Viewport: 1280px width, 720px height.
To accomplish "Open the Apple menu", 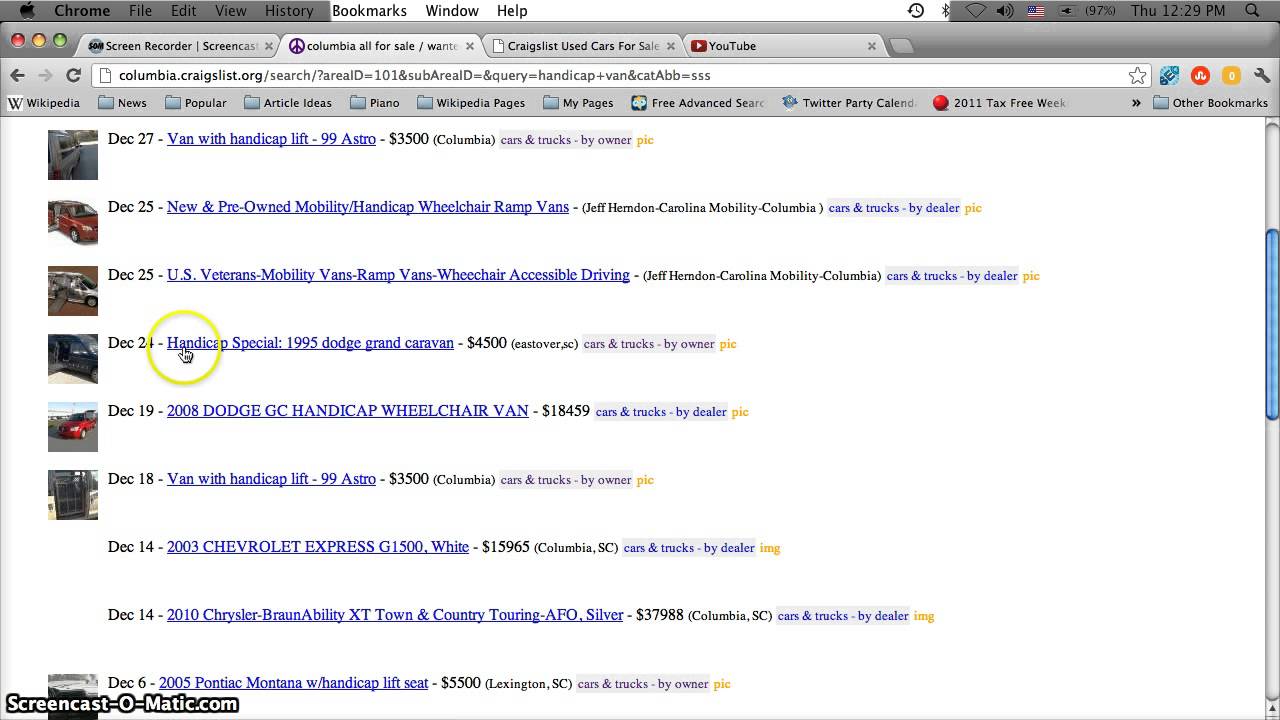I will [27, 10].
